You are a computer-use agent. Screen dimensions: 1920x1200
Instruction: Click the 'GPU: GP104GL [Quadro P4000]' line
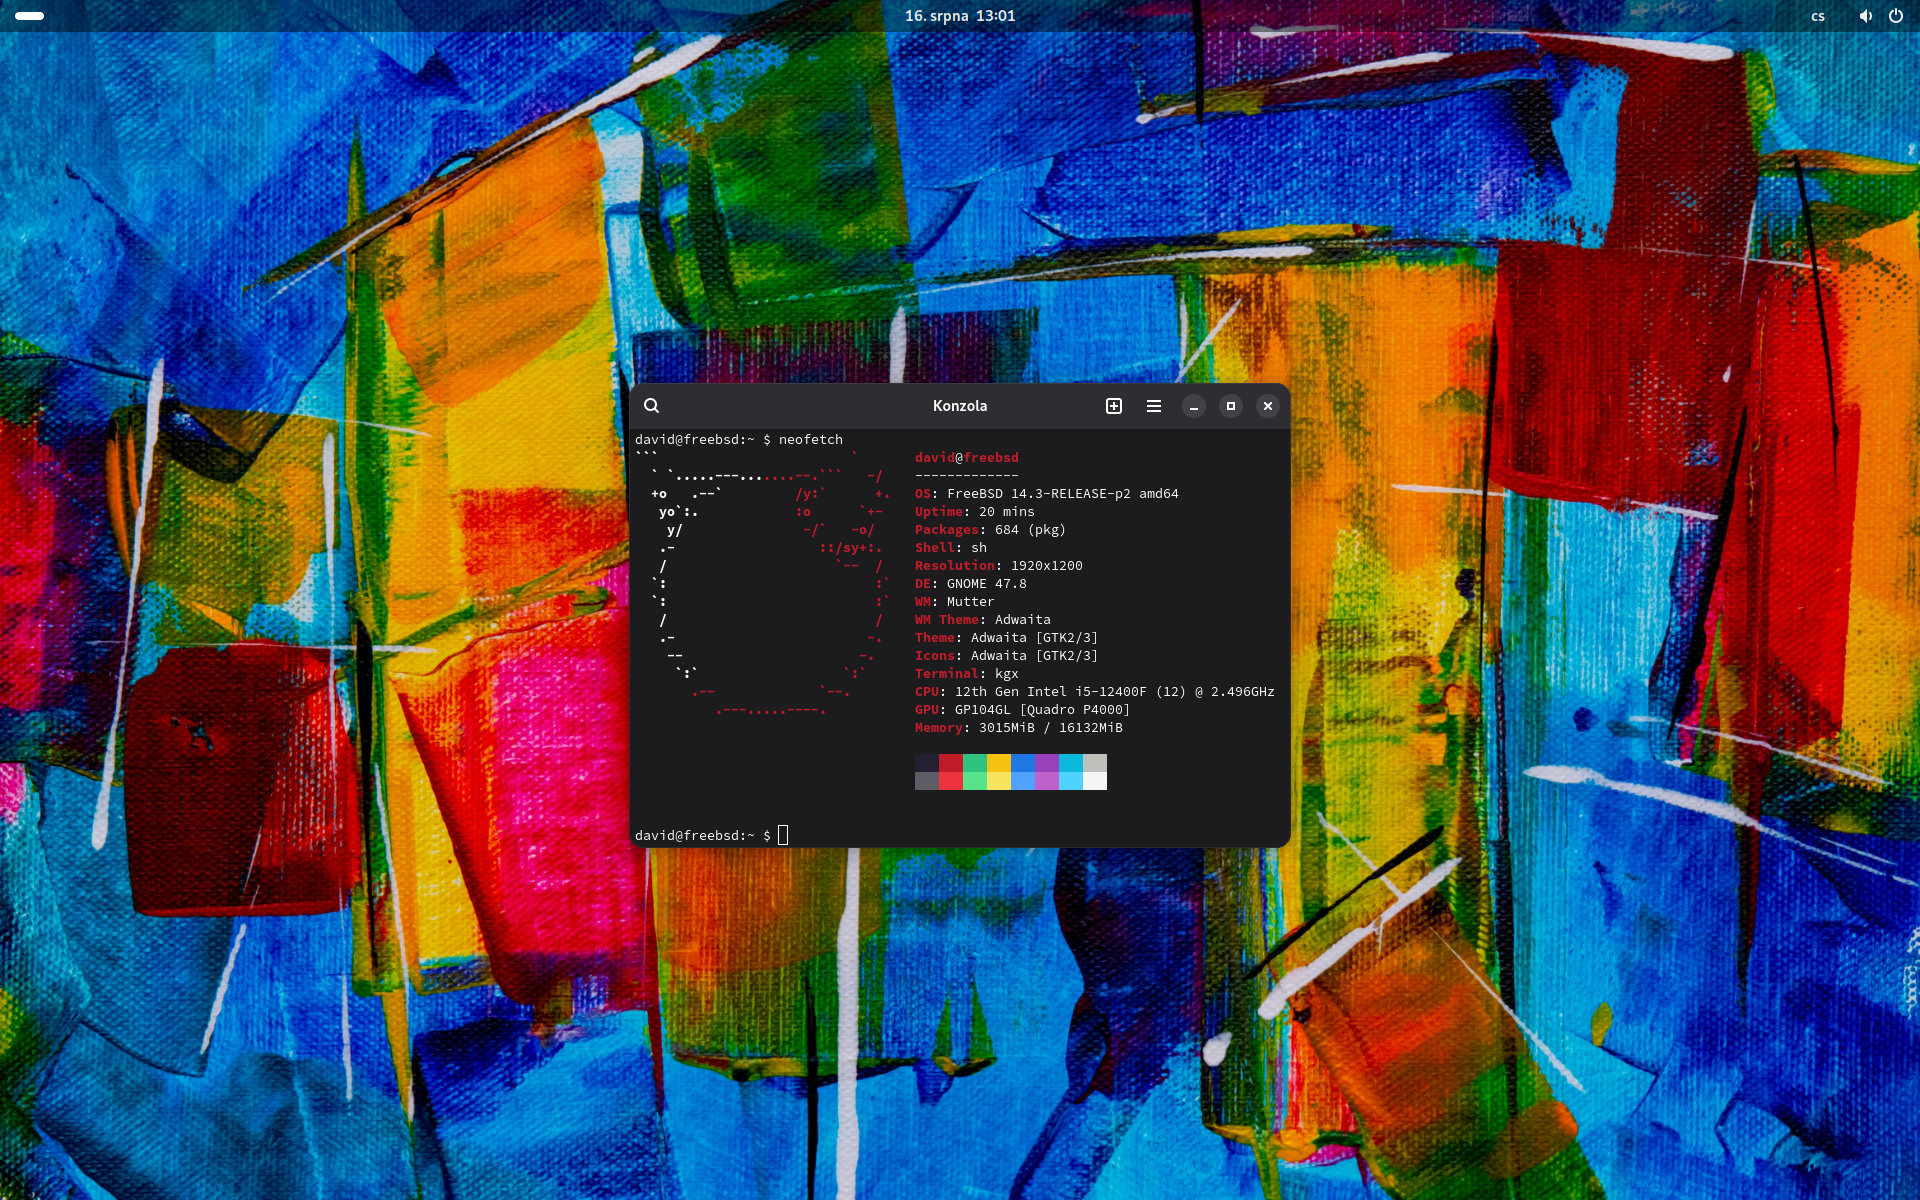click(x=1023, y=710)
